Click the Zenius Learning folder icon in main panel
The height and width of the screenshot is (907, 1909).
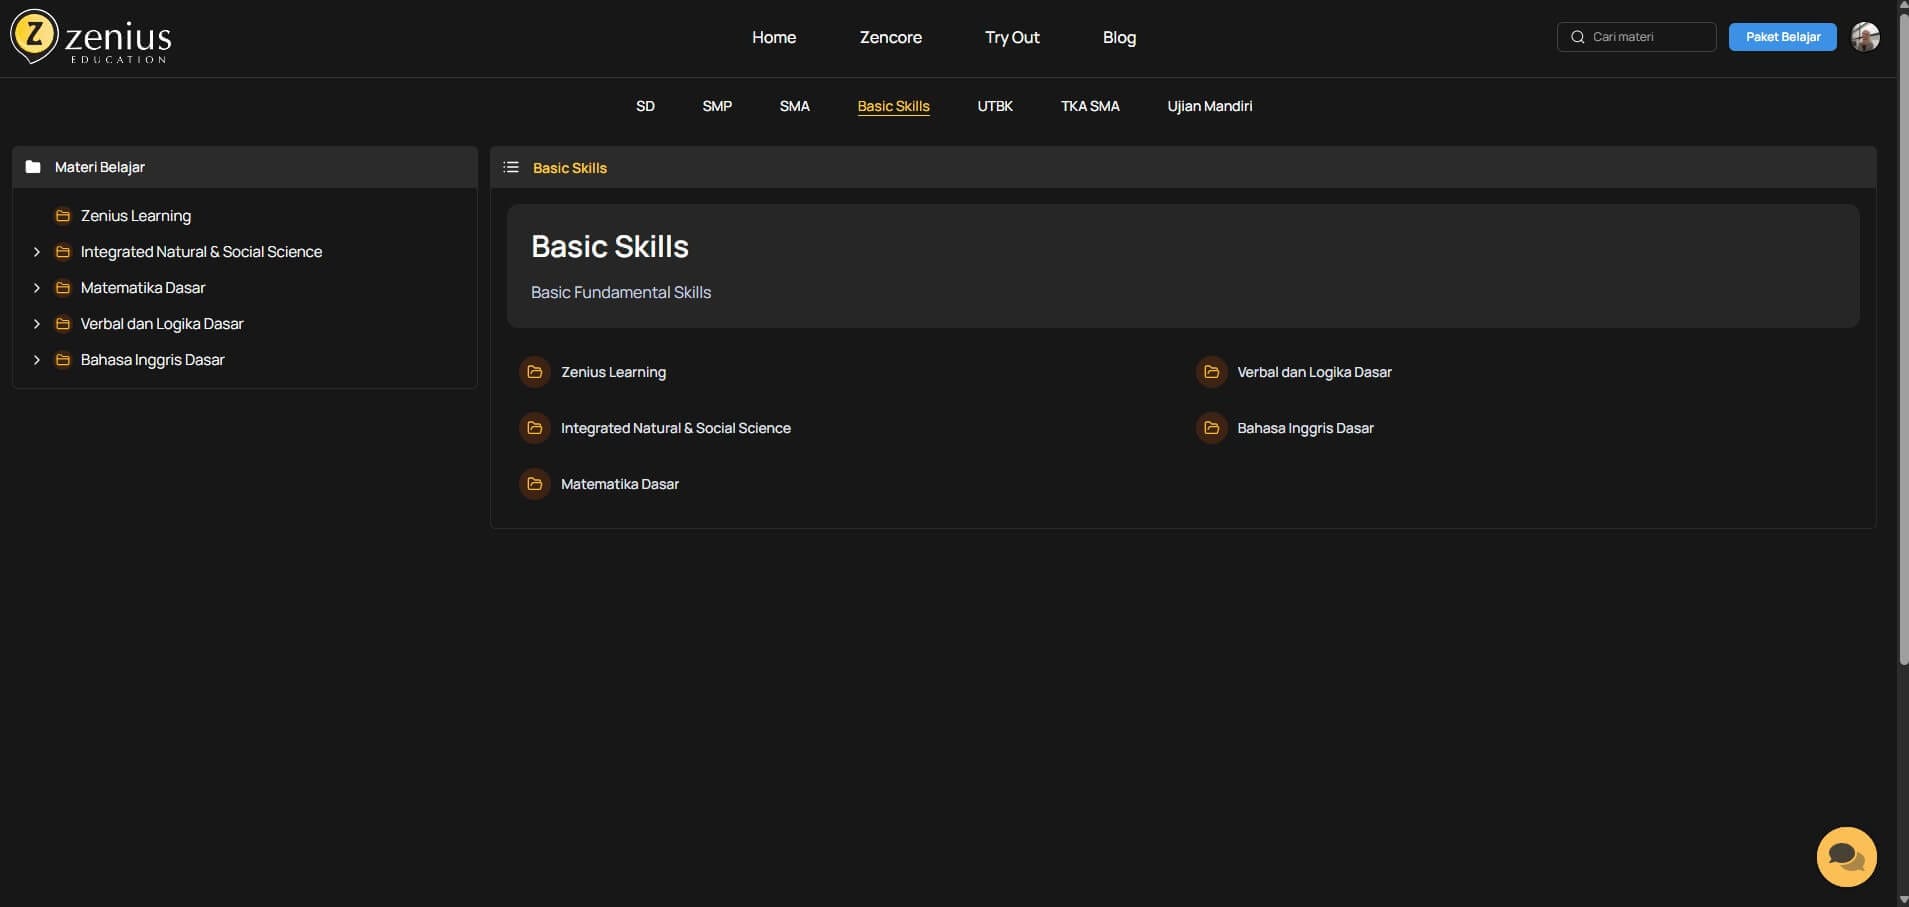click(x=535, y=372)
